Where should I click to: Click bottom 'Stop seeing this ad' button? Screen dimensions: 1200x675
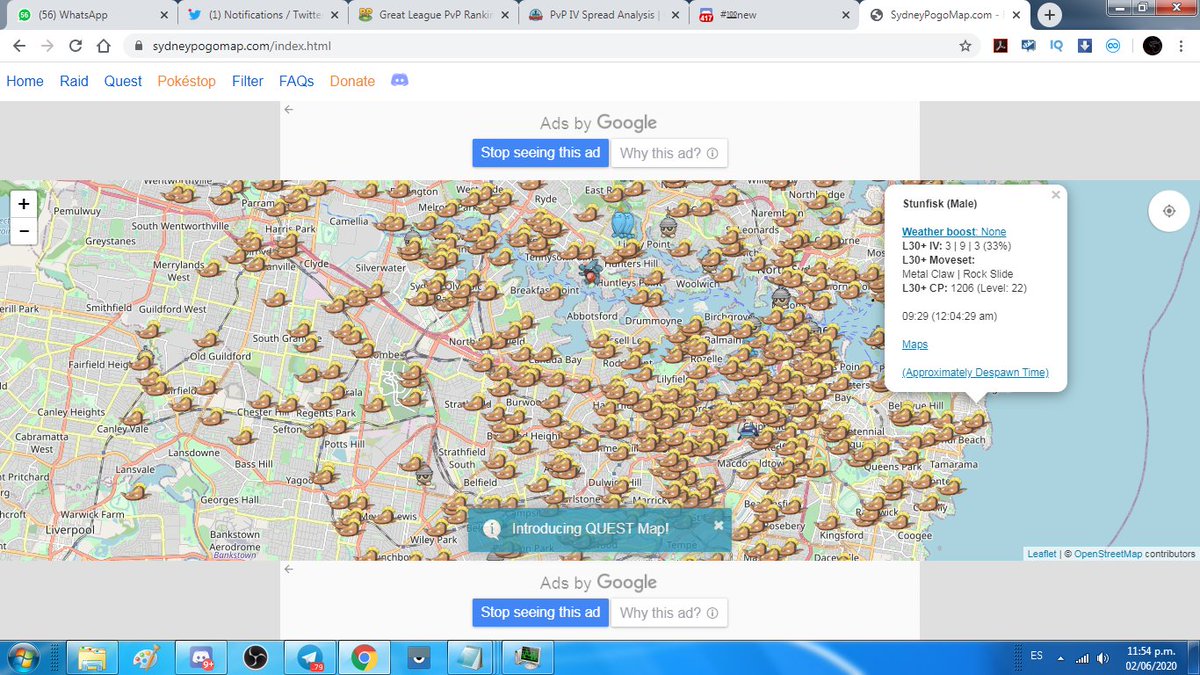pyautogui.click(x=540, y=612)
